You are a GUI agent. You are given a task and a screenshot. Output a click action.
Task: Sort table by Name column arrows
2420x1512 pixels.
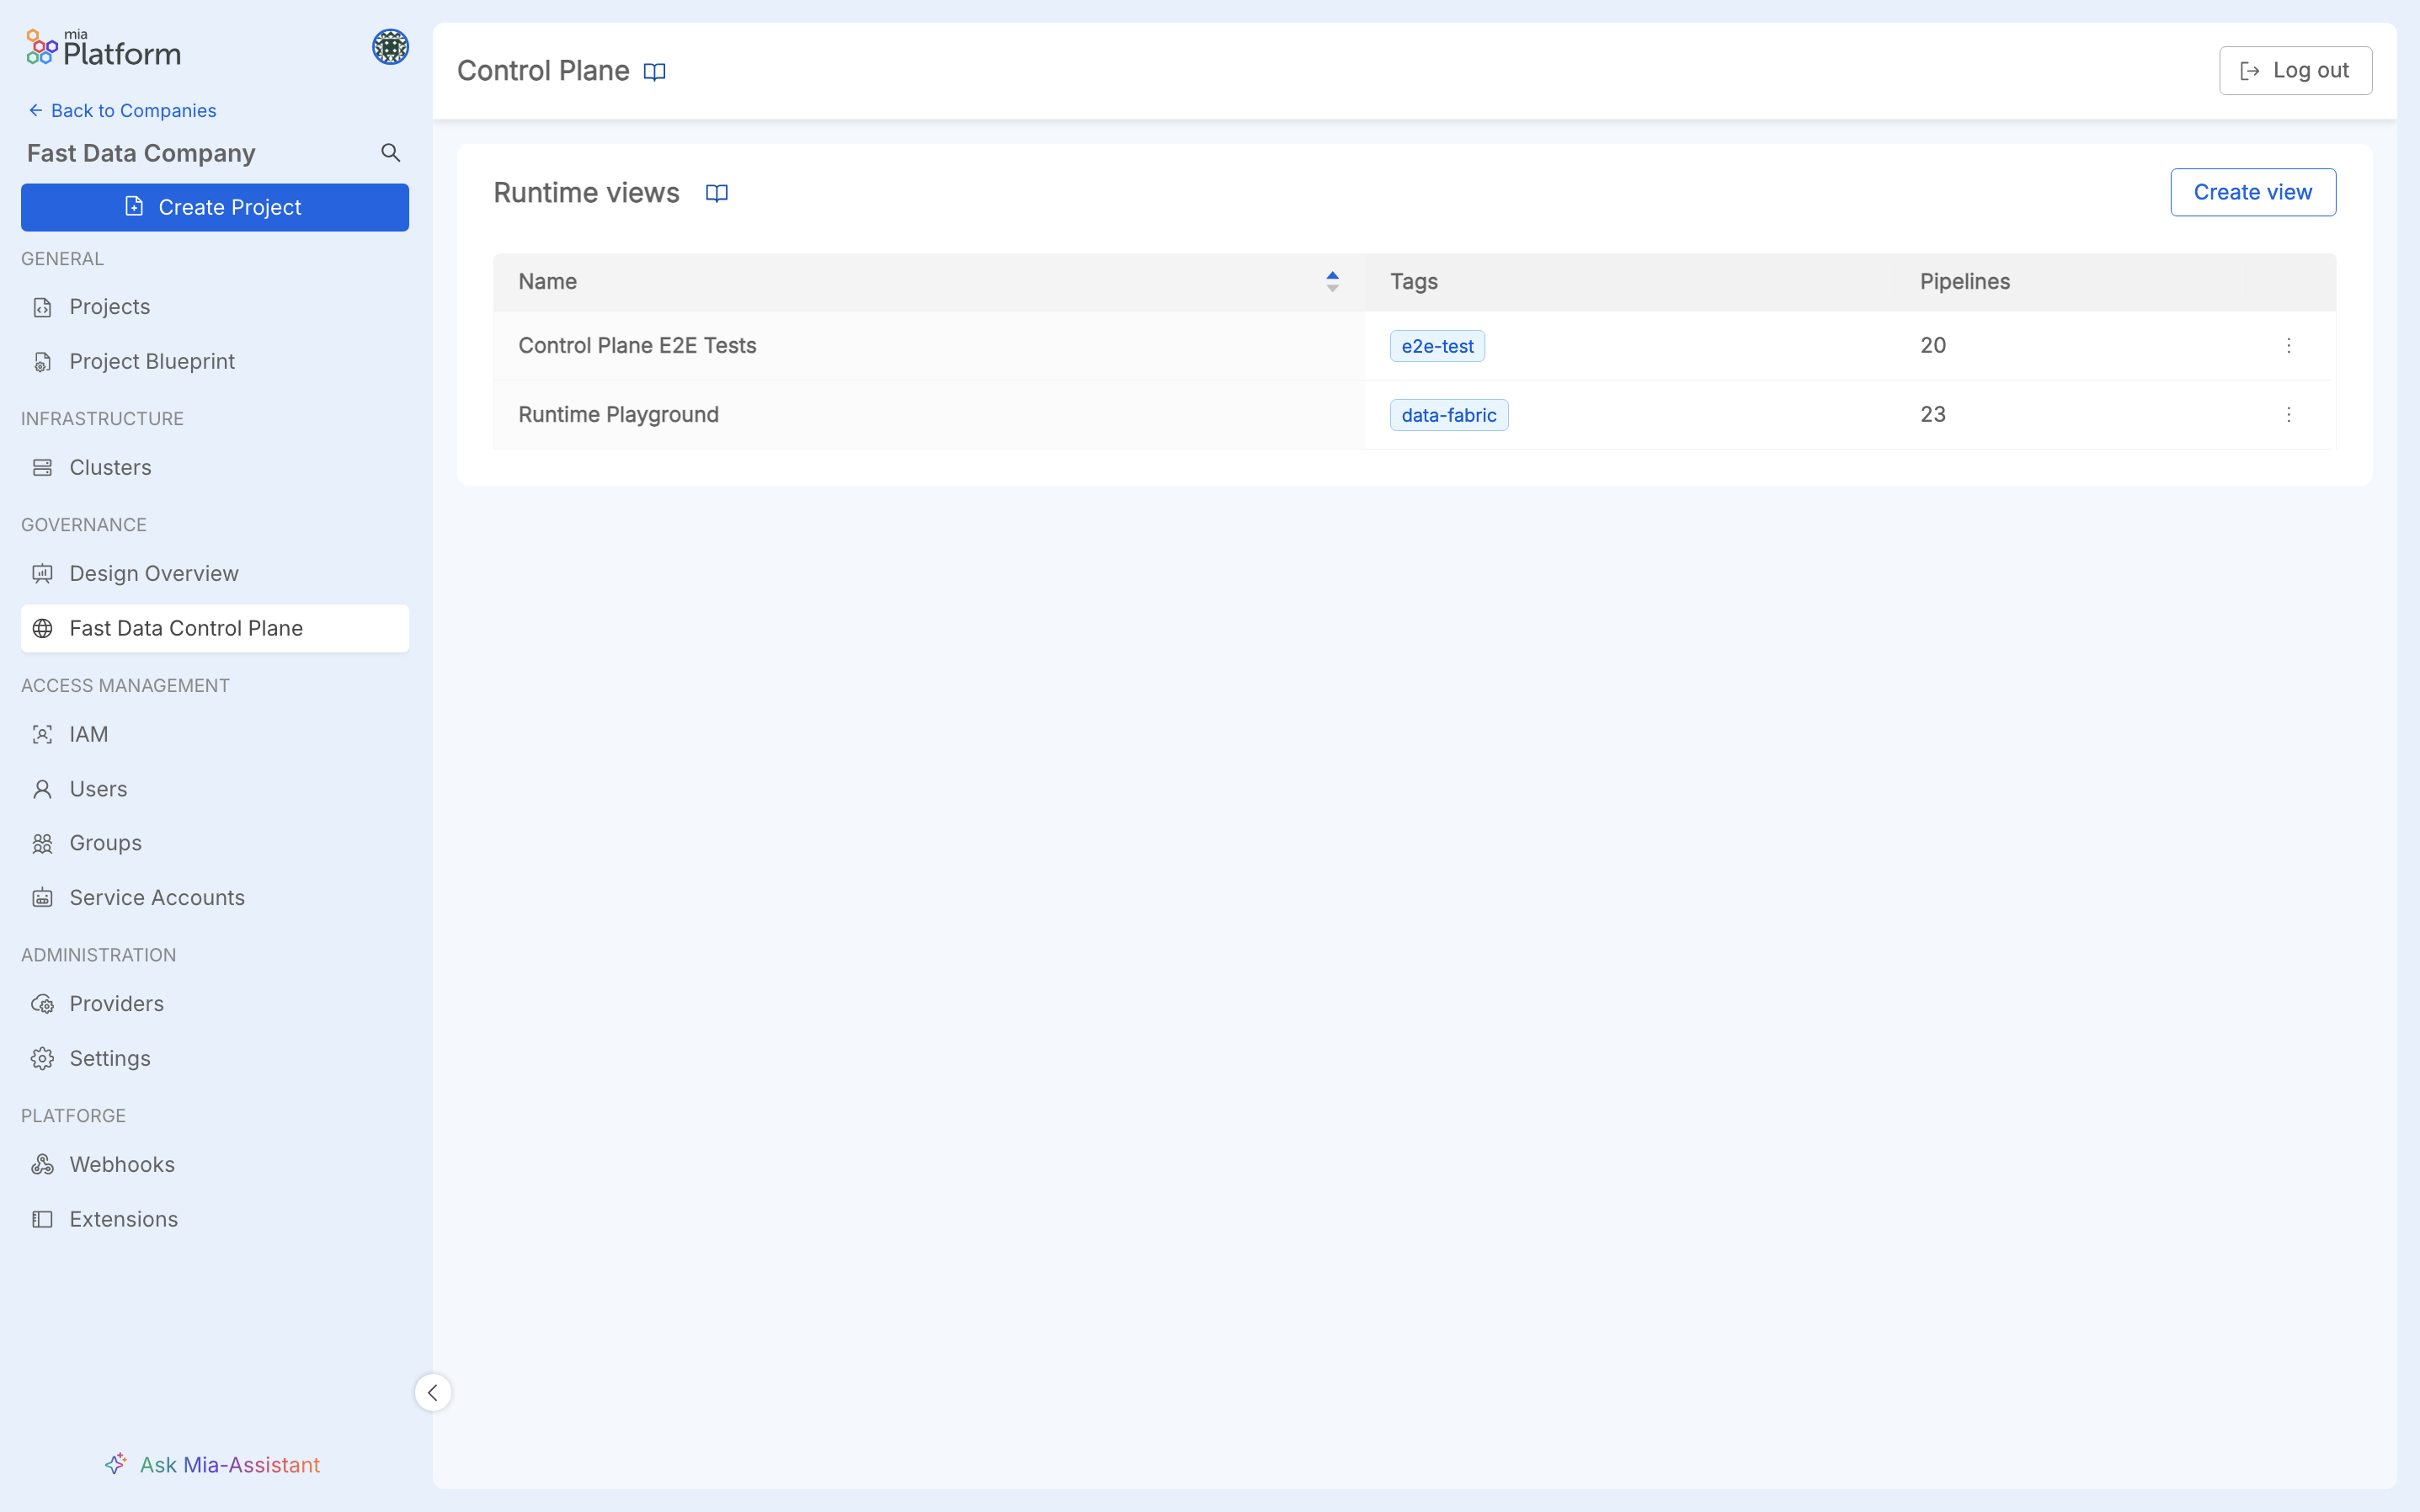coord(1332,282)
